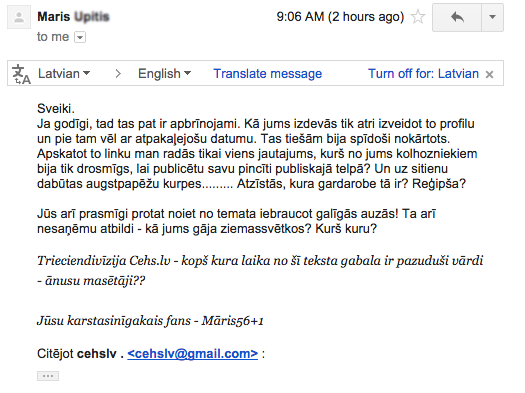Click the translate language icon
525x393 pixels.
[21, 74]
